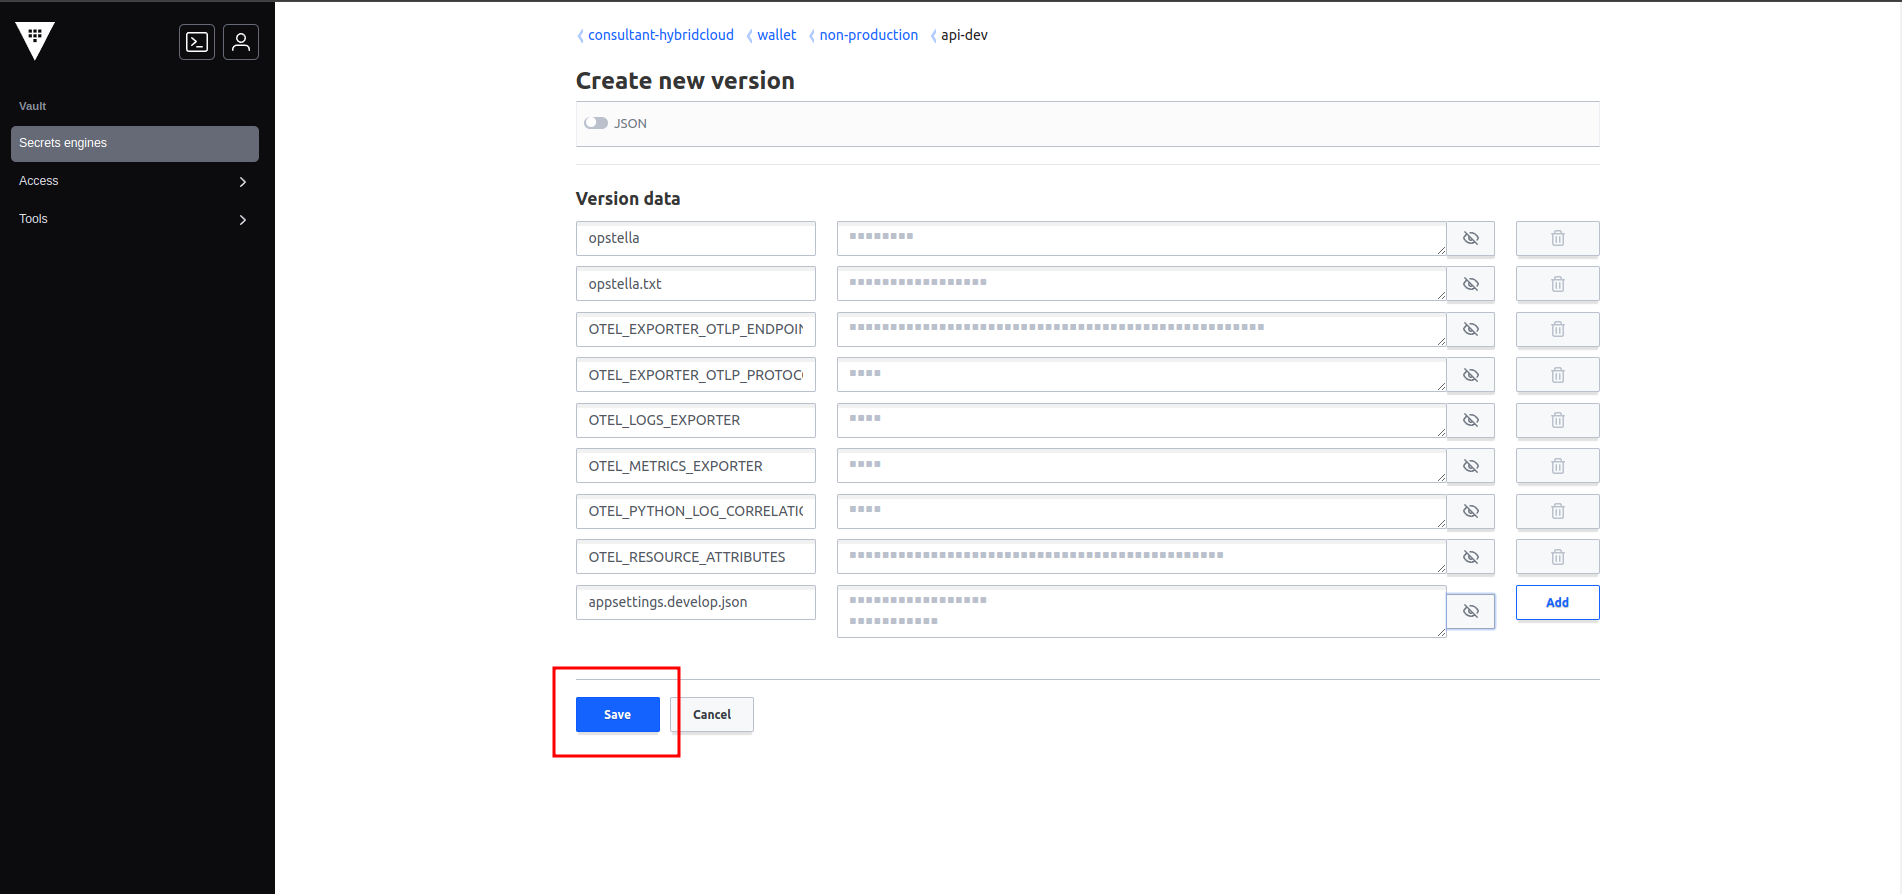Edit the opstella key field
This screenshot has height=894, width=1902.
tap(695, 238)
